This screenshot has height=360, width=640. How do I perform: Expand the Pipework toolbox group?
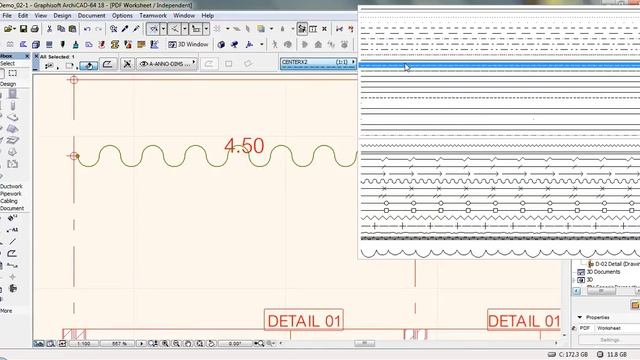point(11,193)
